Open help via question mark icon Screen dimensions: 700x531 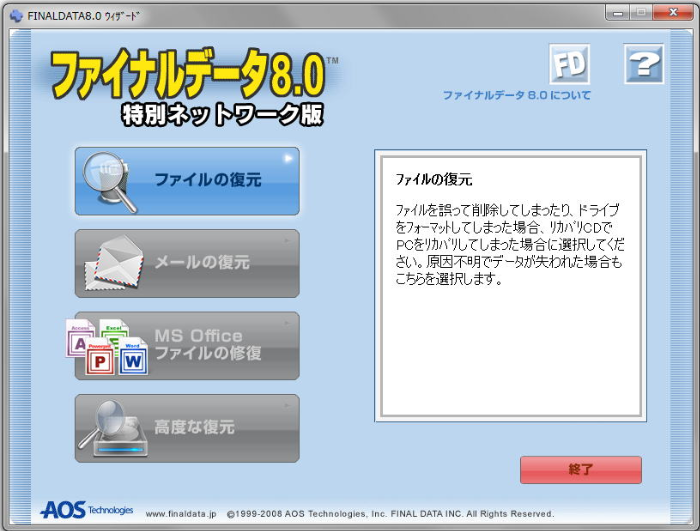644,65
